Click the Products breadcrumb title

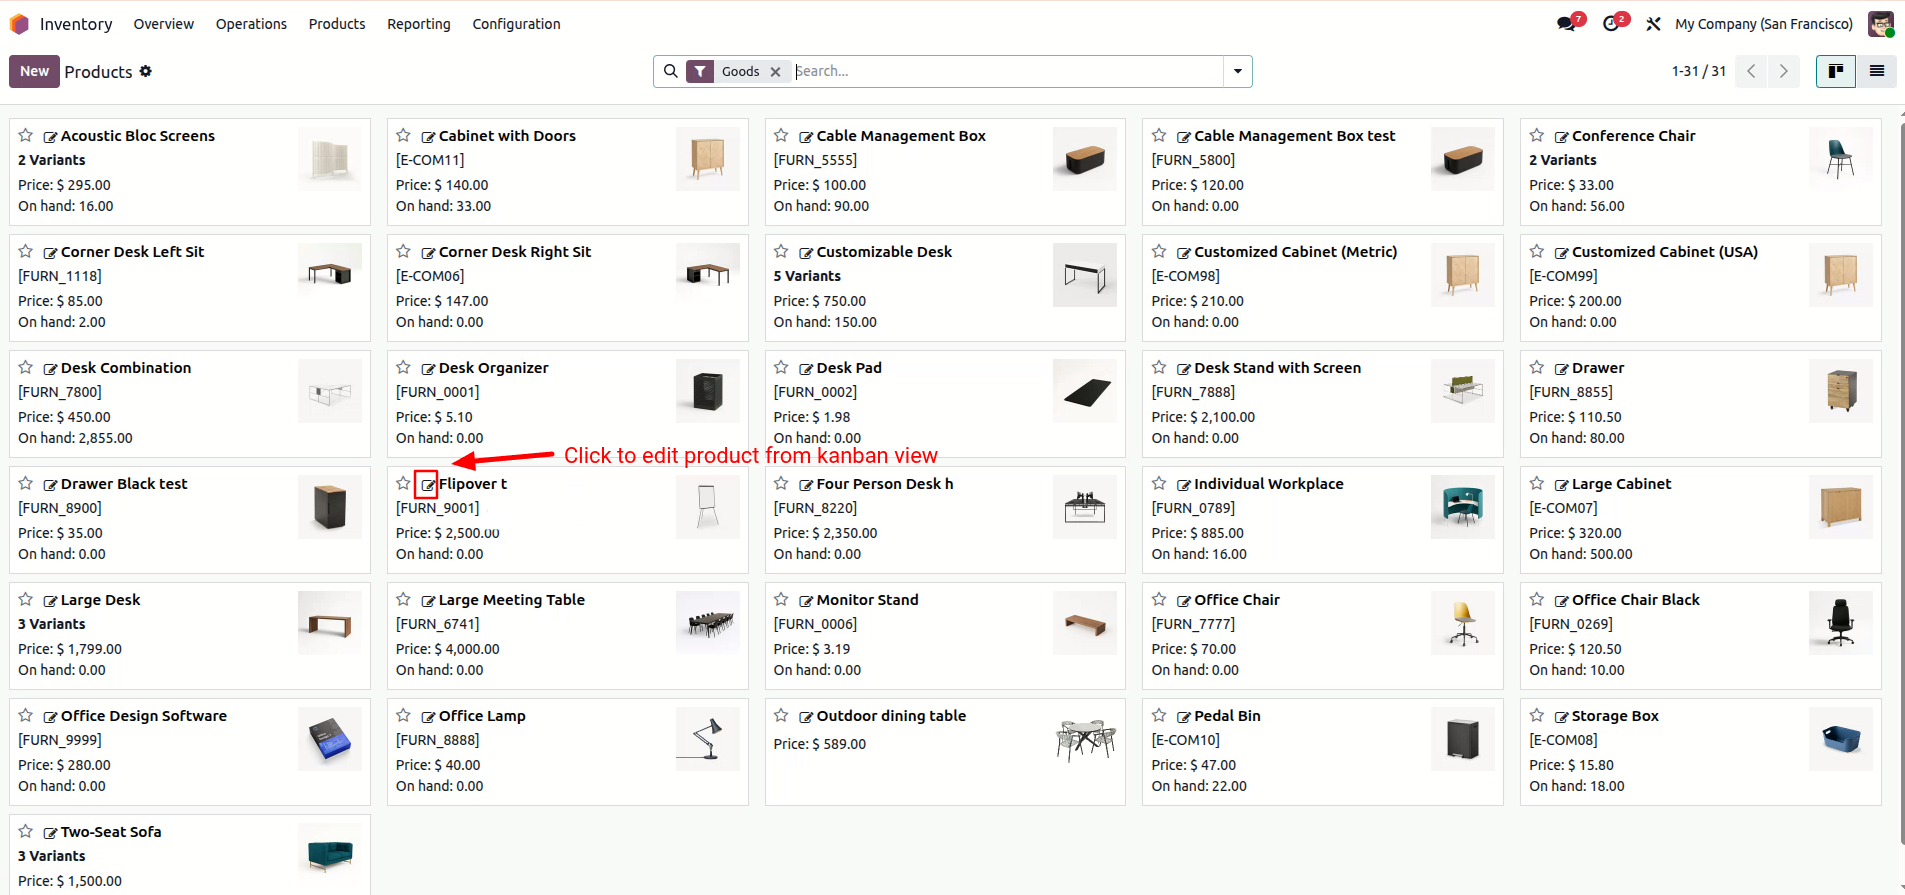(x=98, y=72)
